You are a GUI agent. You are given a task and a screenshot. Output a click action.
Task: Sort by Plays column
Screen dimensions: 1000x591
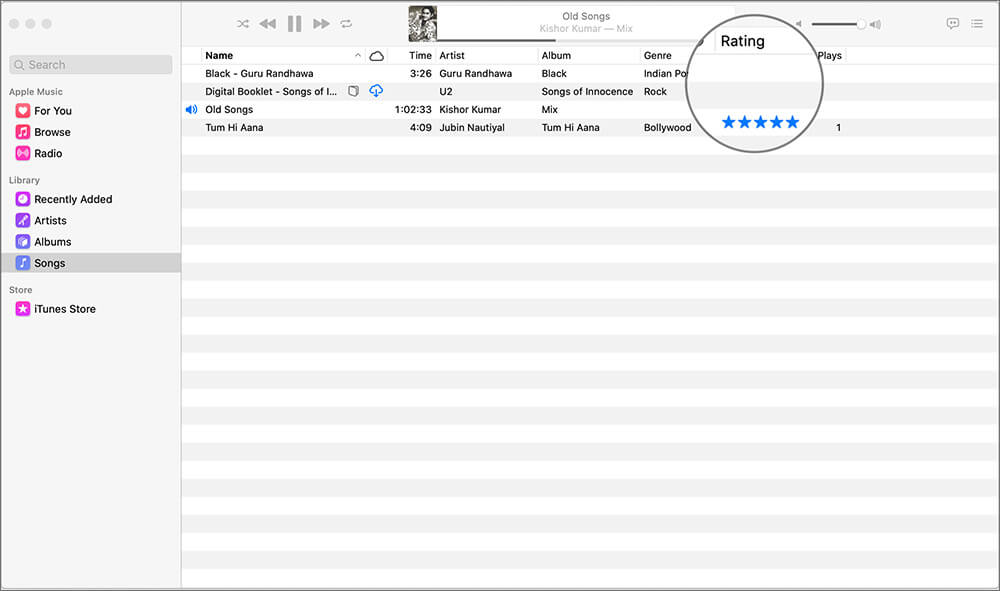pos(829,55)
